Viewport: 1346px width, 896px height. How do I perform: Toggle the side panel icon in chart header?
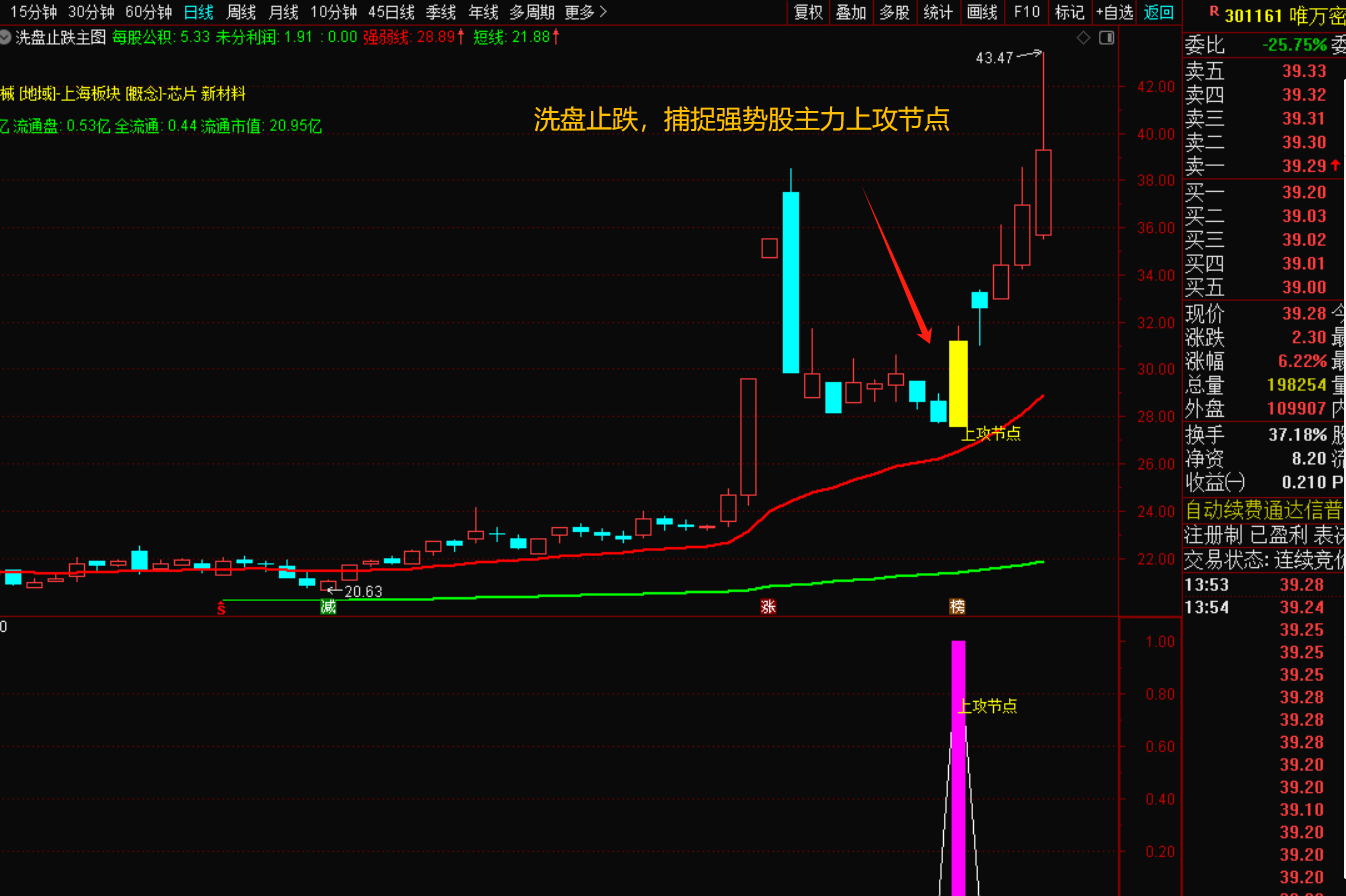coord(1106,38)
